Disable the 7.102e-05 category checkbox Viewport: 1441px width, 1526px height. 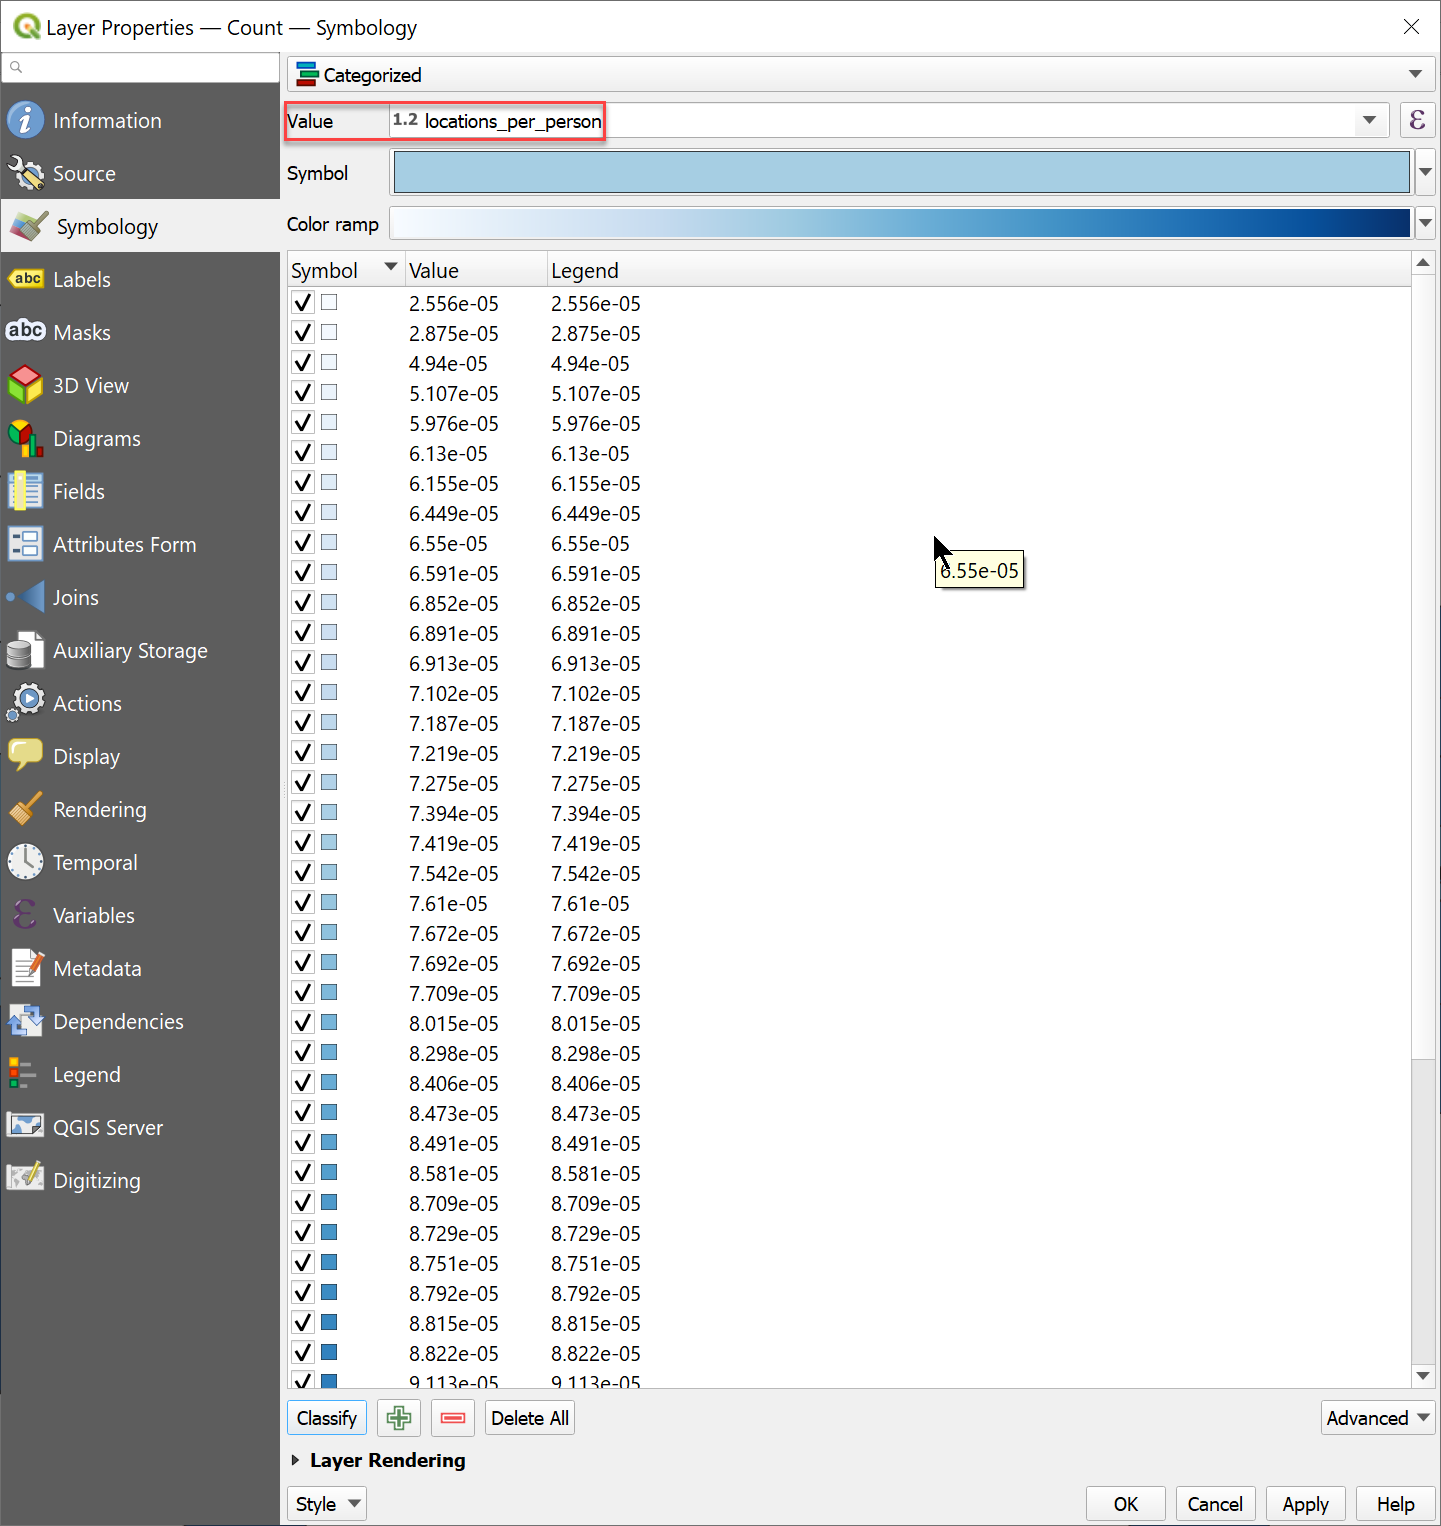click(303, 693)
